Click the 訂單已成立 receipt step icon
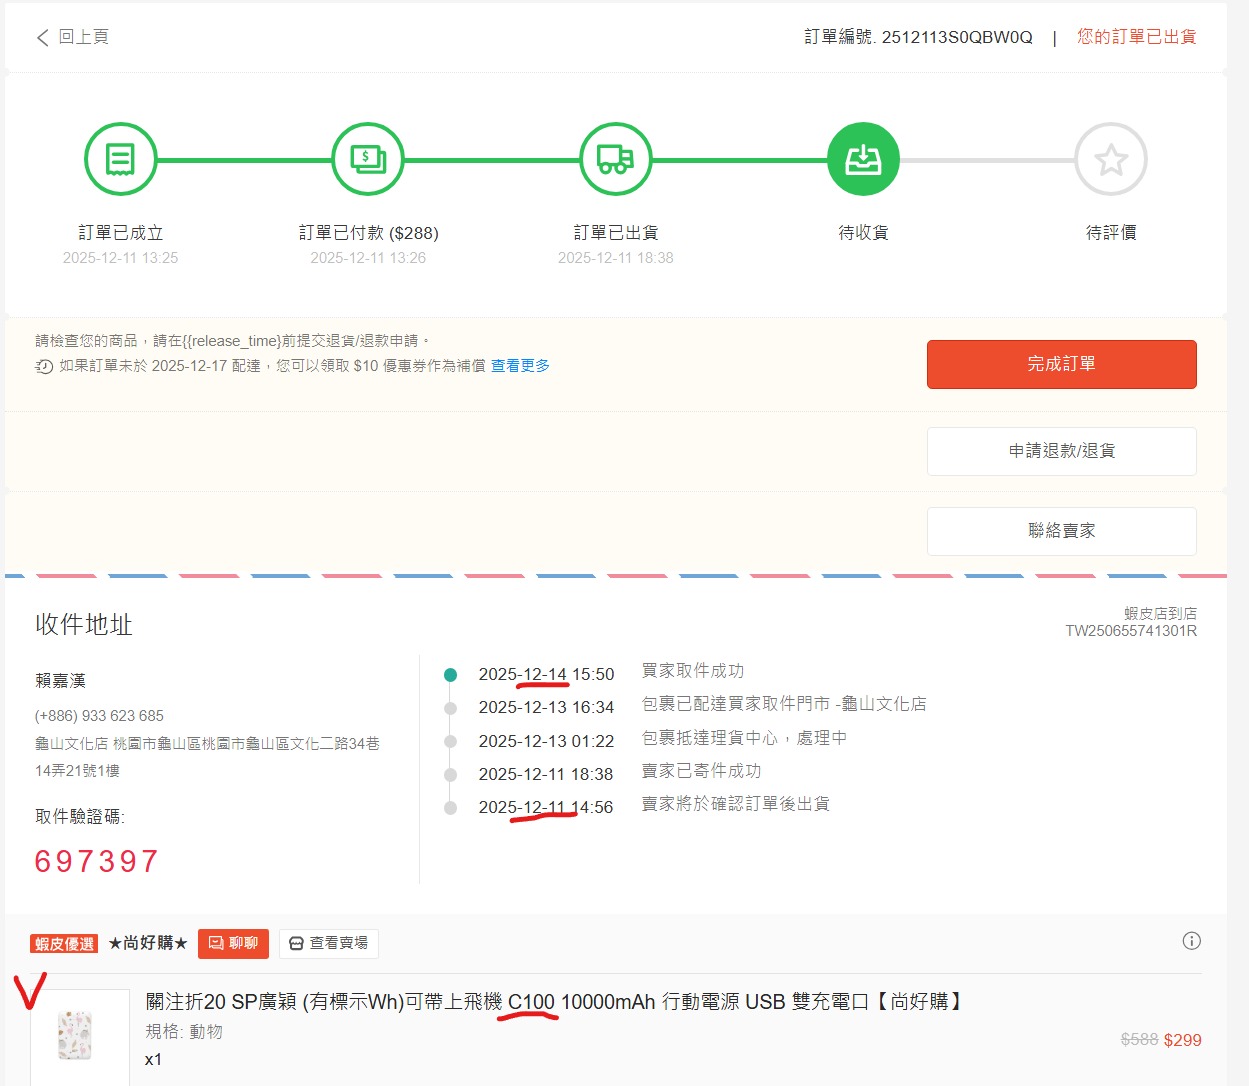1249x1086 pixels. [x=120, y=160]
